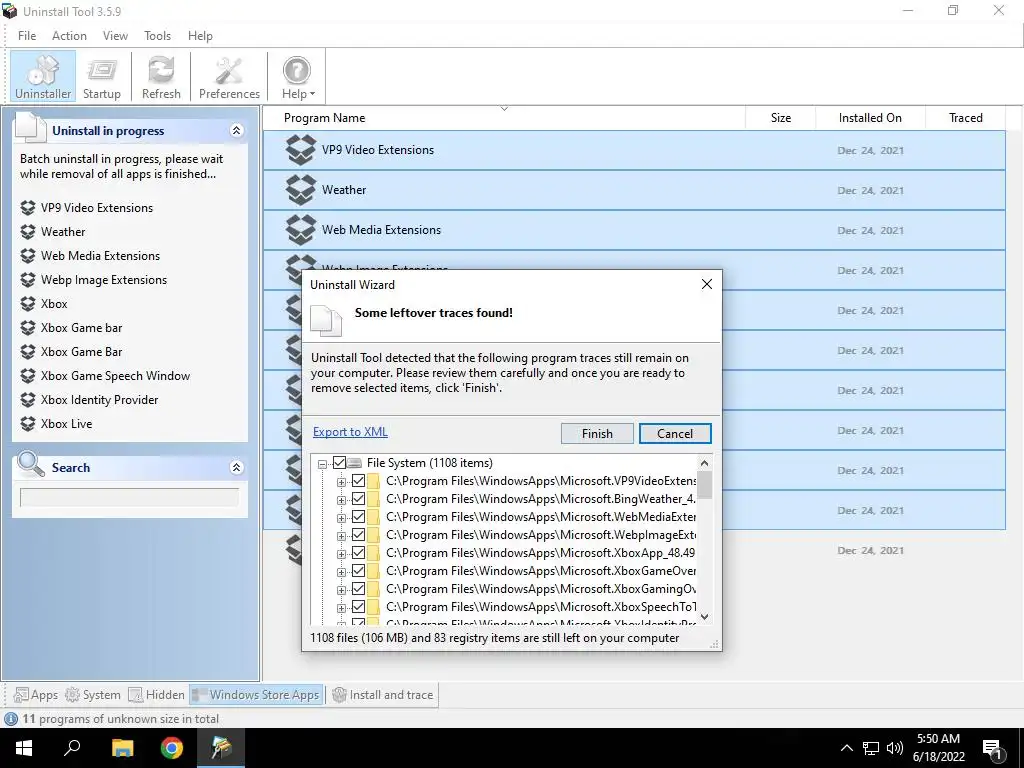Click the Refresh toolbar icon
1024x768 pixels.
click(x=161, y=76)
